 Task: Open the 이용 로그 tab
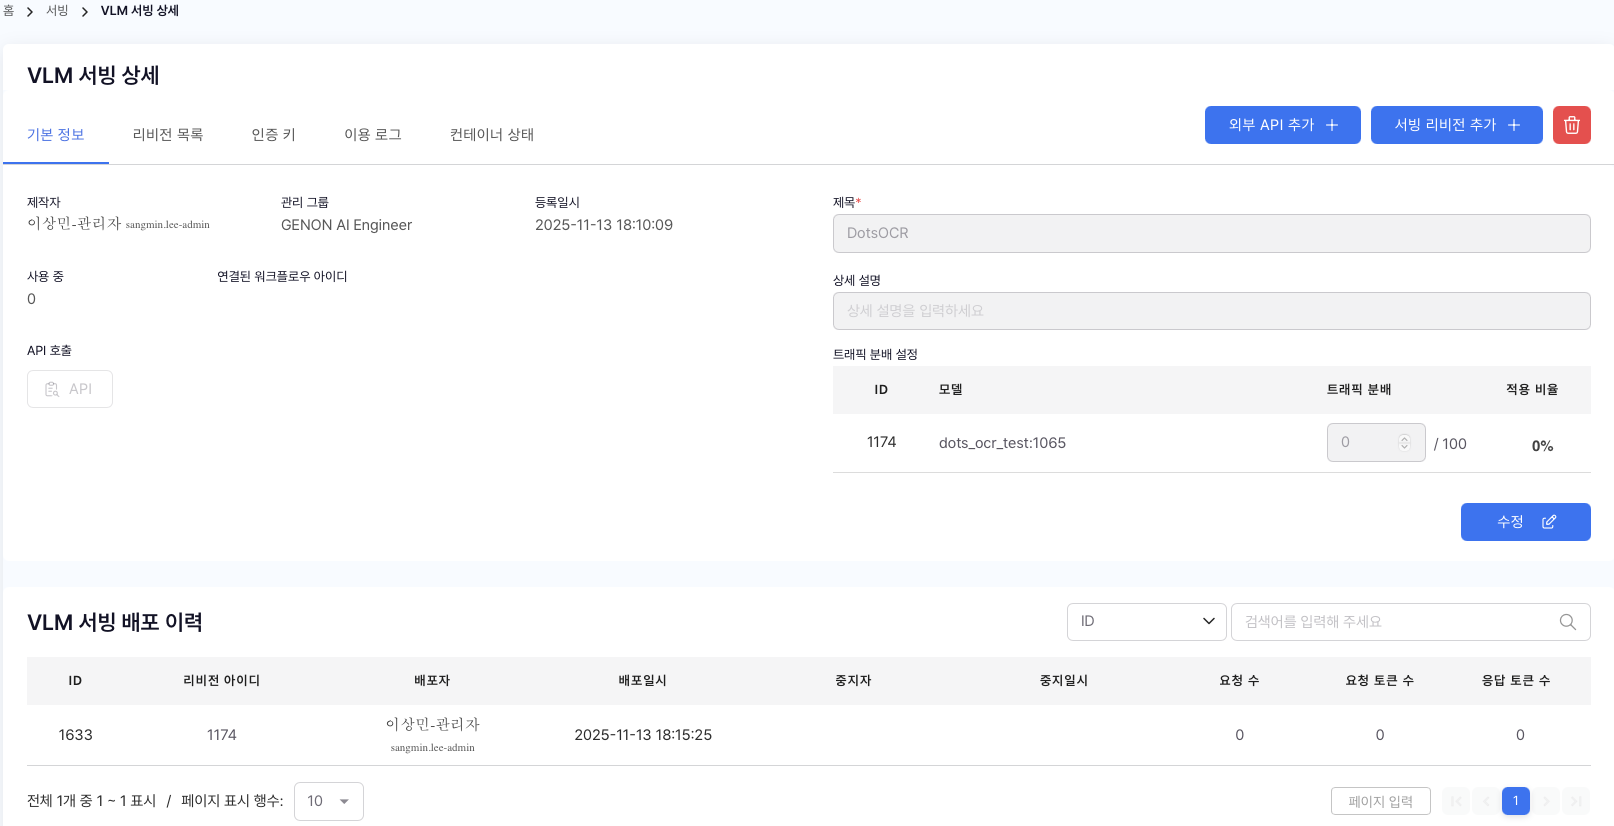point(373,135)
